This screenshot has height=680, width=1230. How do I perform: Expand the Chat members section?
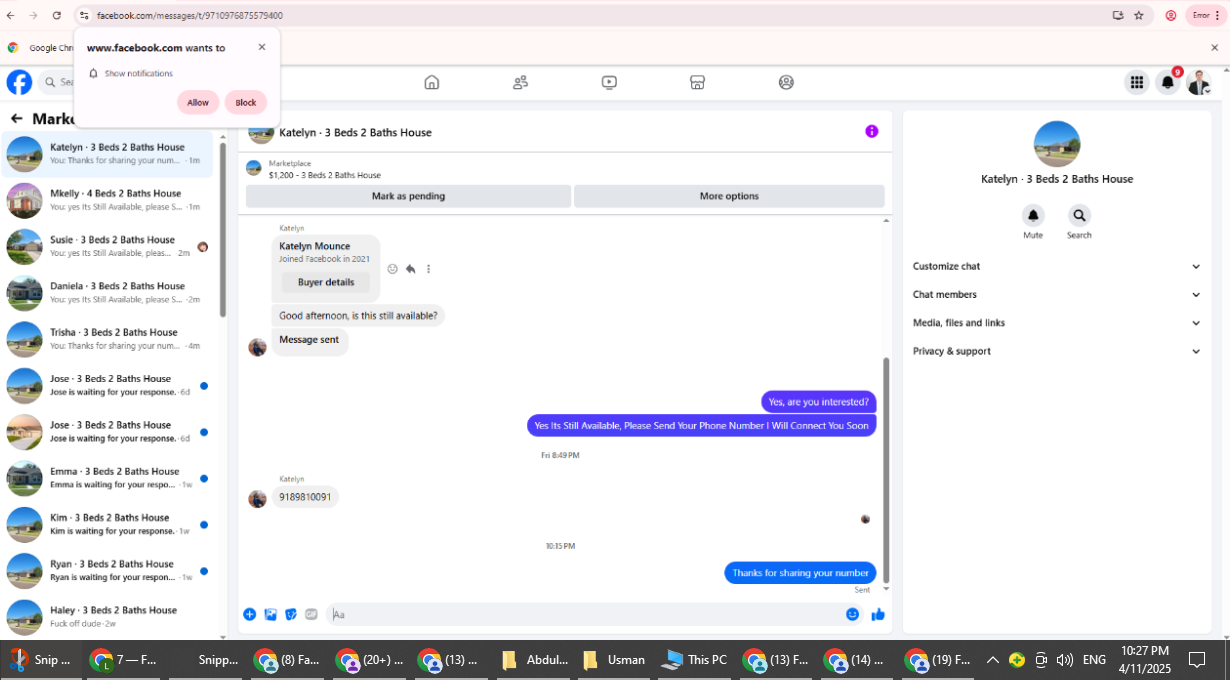[1056, 294]
